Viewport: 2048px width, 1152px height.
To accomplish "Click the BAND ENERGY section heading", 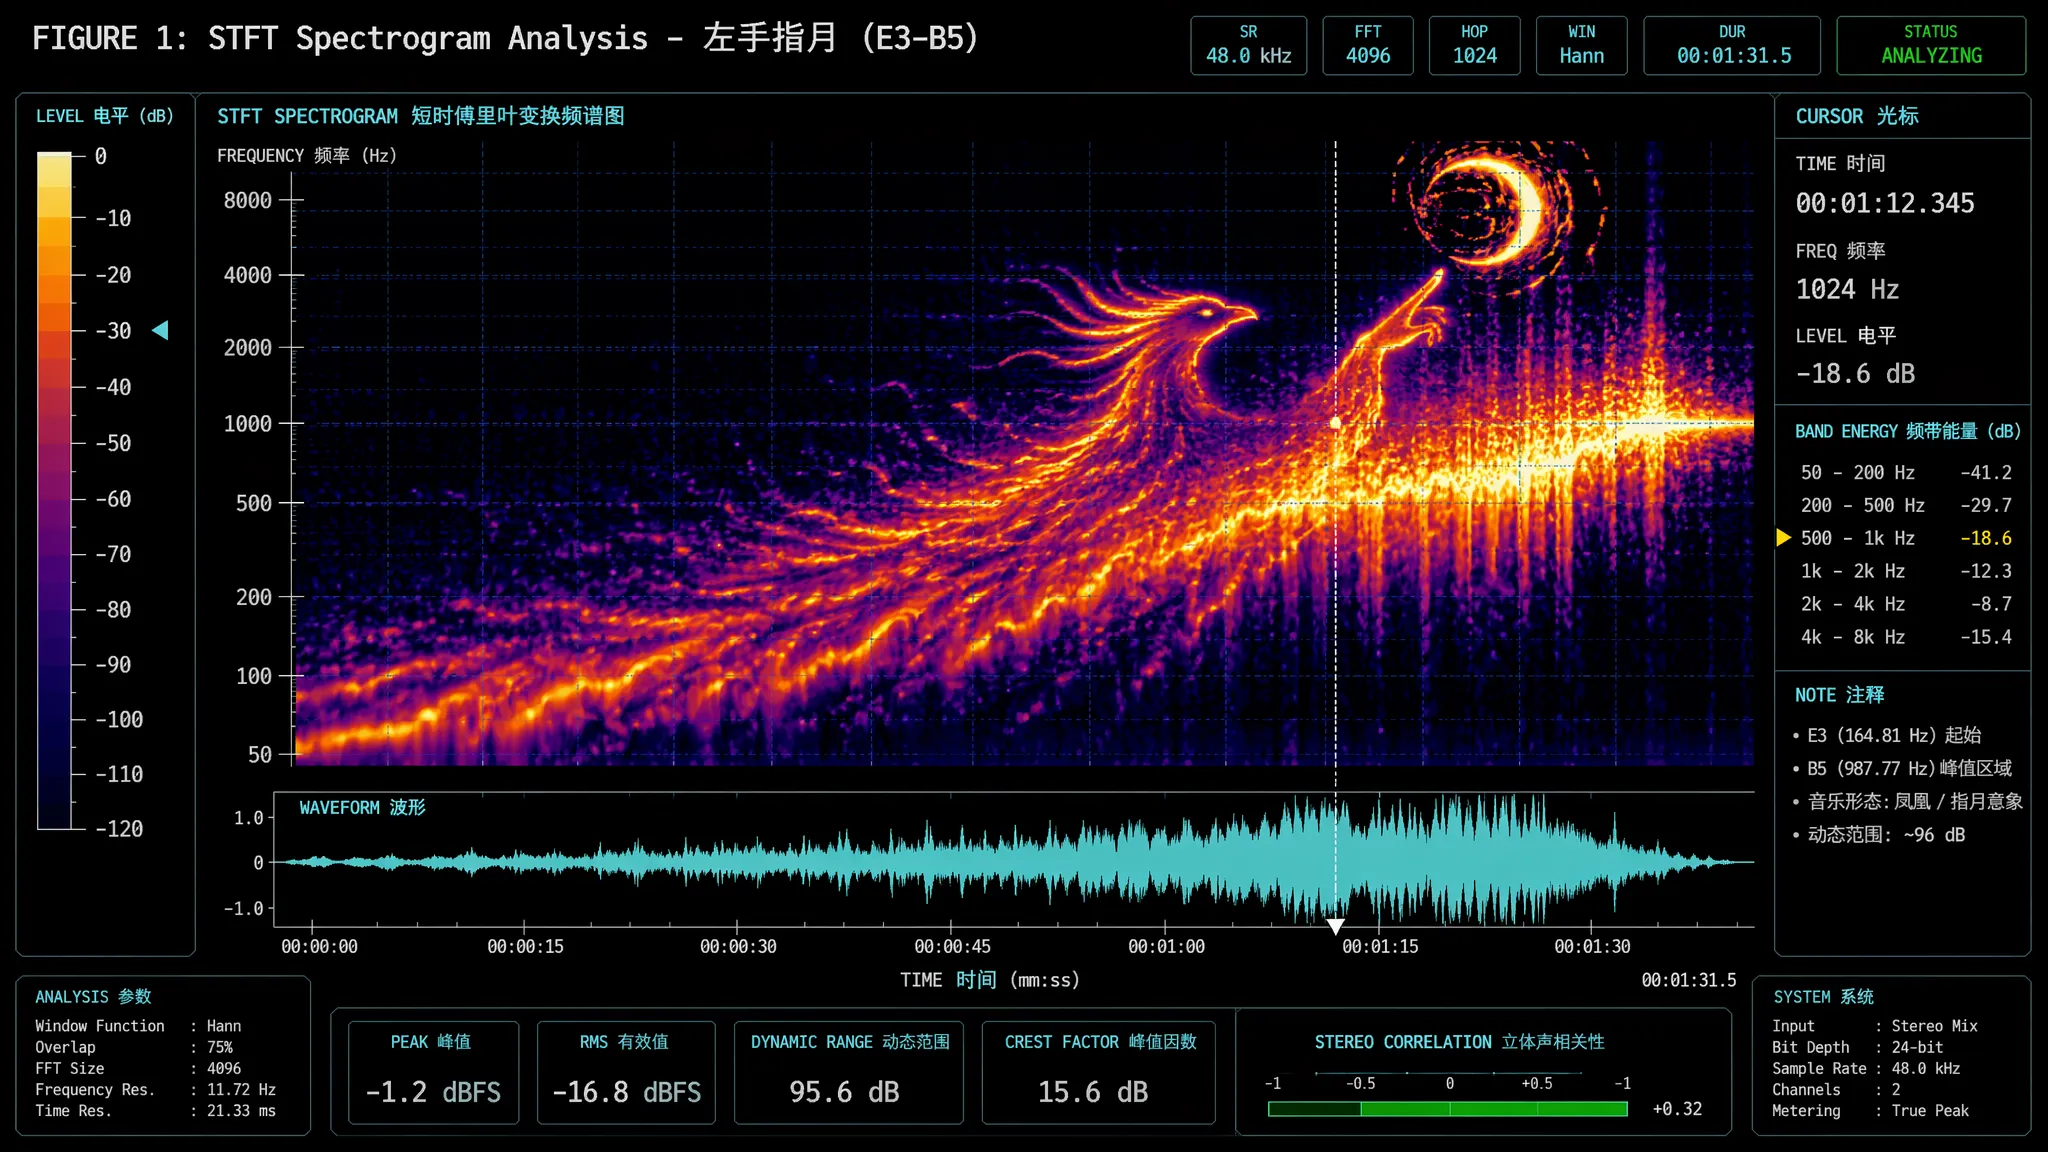I will pos(1907,431).
